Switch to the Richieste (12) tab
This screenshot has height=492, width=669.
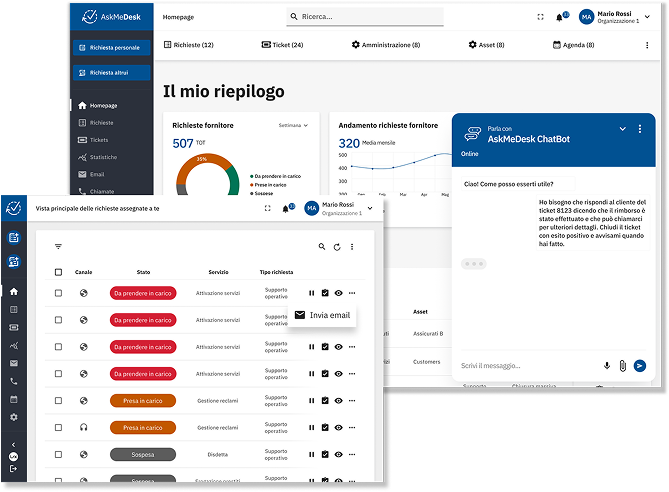[x=189, y=45]
